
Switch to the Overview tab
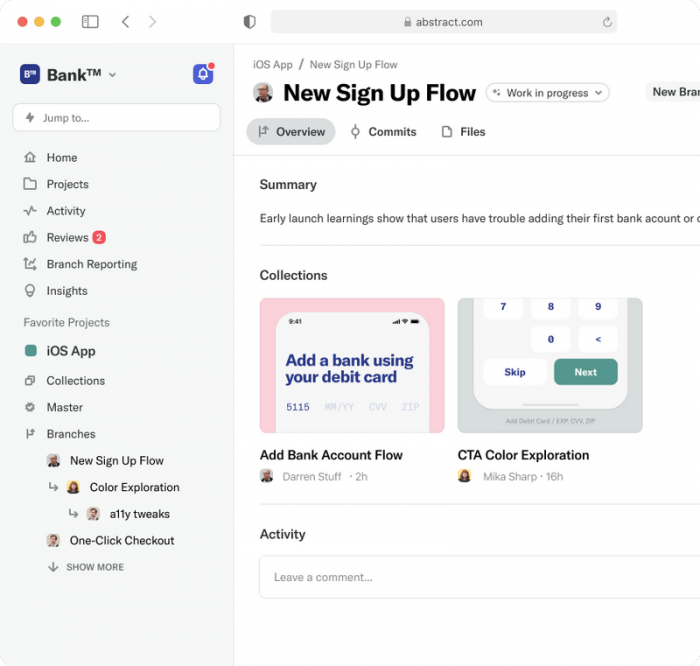pyautogui.click(x=291, y=132)
